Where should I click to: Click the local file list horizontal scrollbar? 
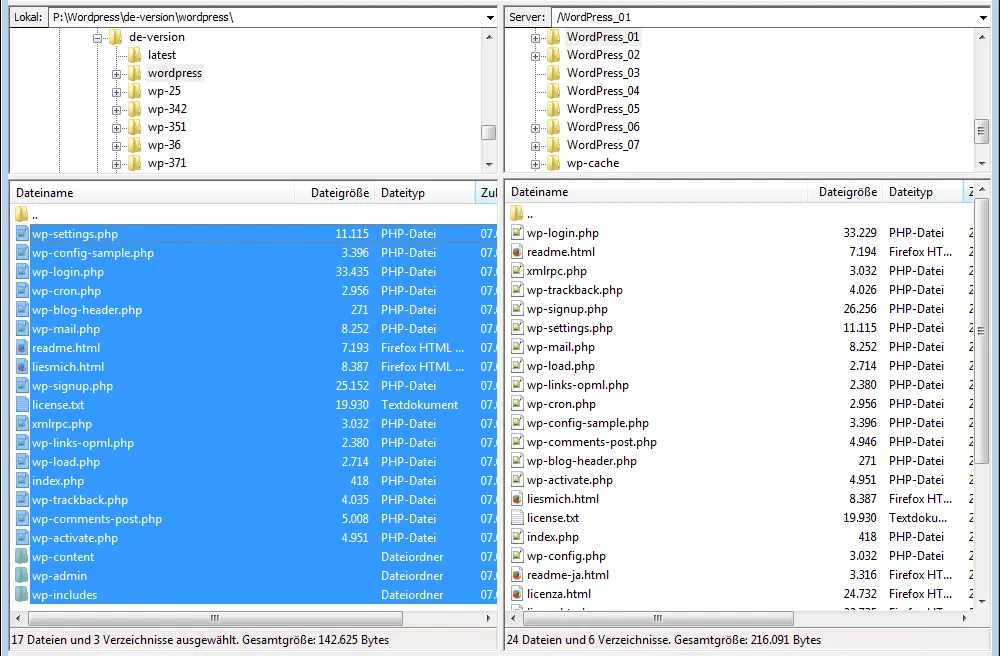[x=216, y=618]
